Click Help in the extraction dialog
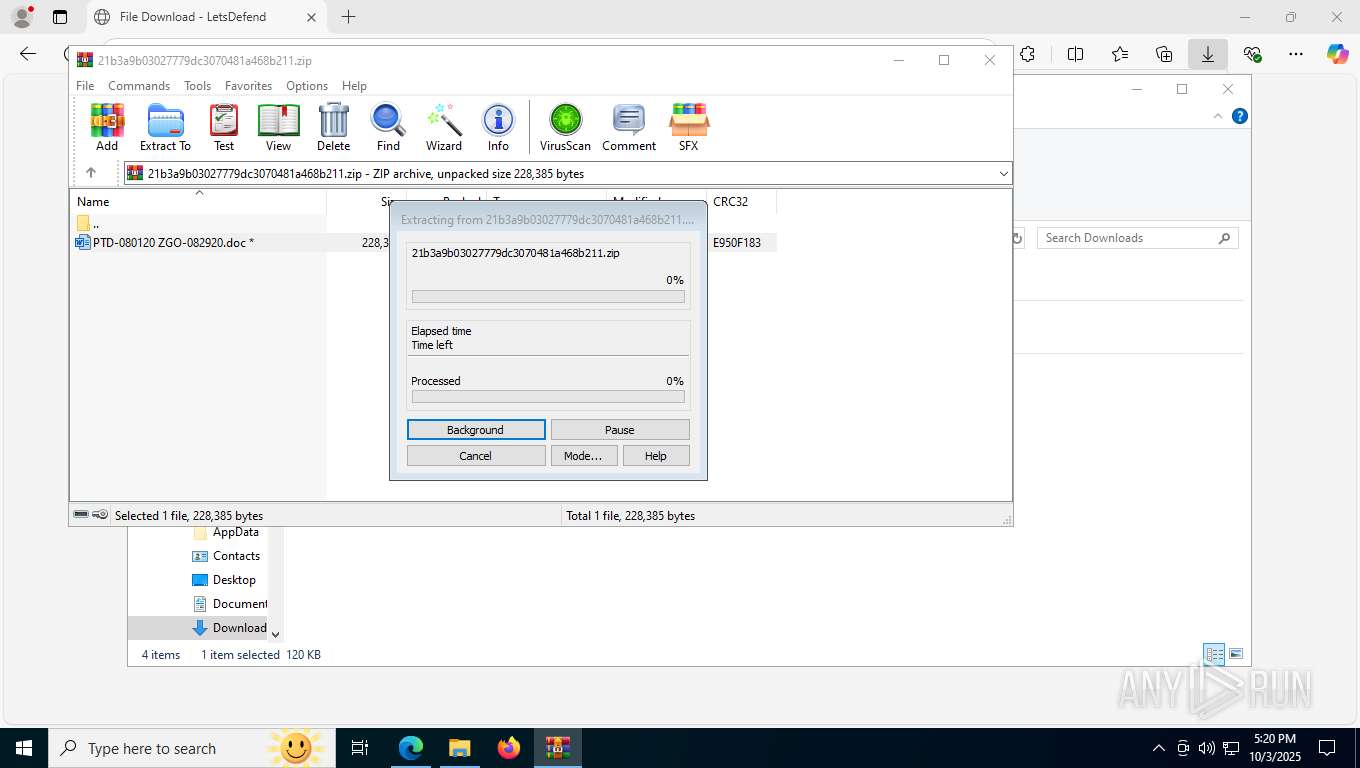Image resolution: width=1360 pixels, height=768 pixels. [x=656, y=456]
